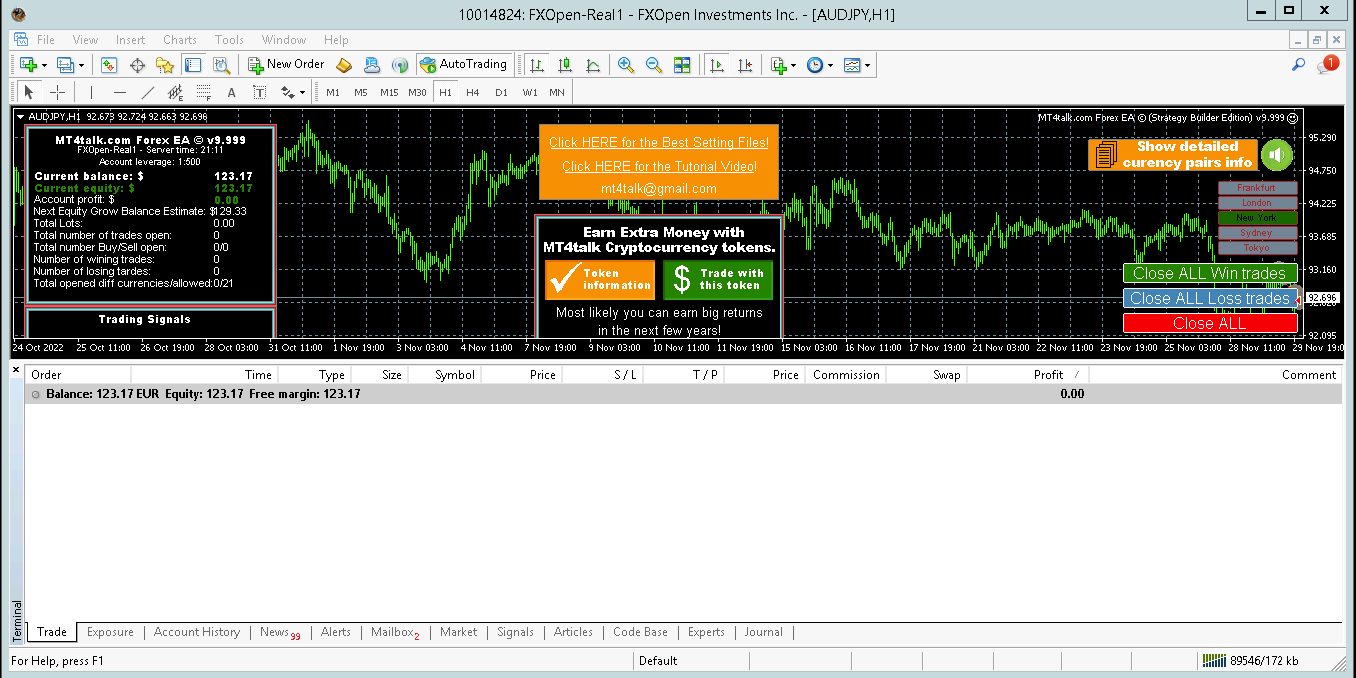The height and width of the screenshot is (678, 1356).
Task: Open the File menu
Action: pos(46,40)
